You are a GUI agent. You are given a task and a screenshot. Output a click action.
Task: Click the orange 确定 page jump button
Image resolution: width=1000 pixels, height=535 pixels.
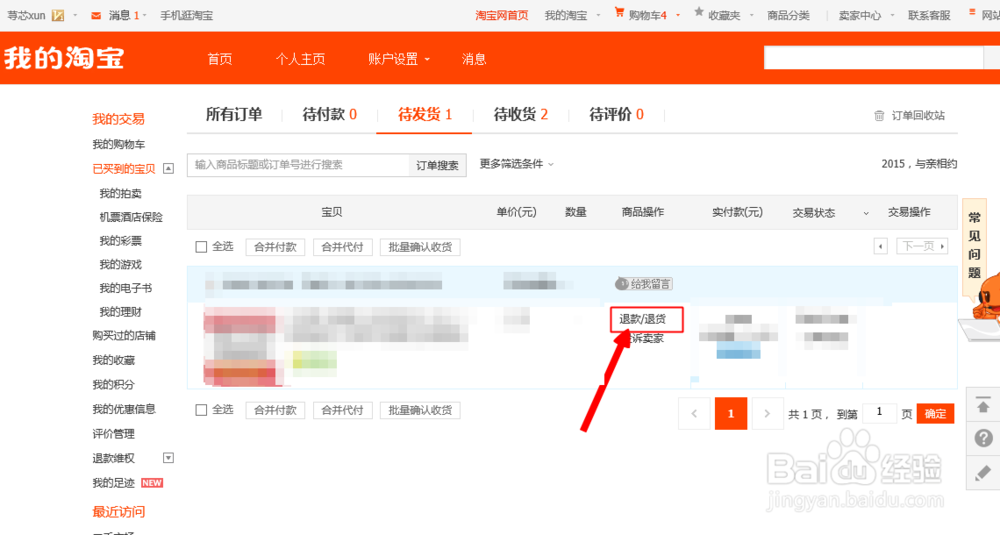tap(936, 414)
